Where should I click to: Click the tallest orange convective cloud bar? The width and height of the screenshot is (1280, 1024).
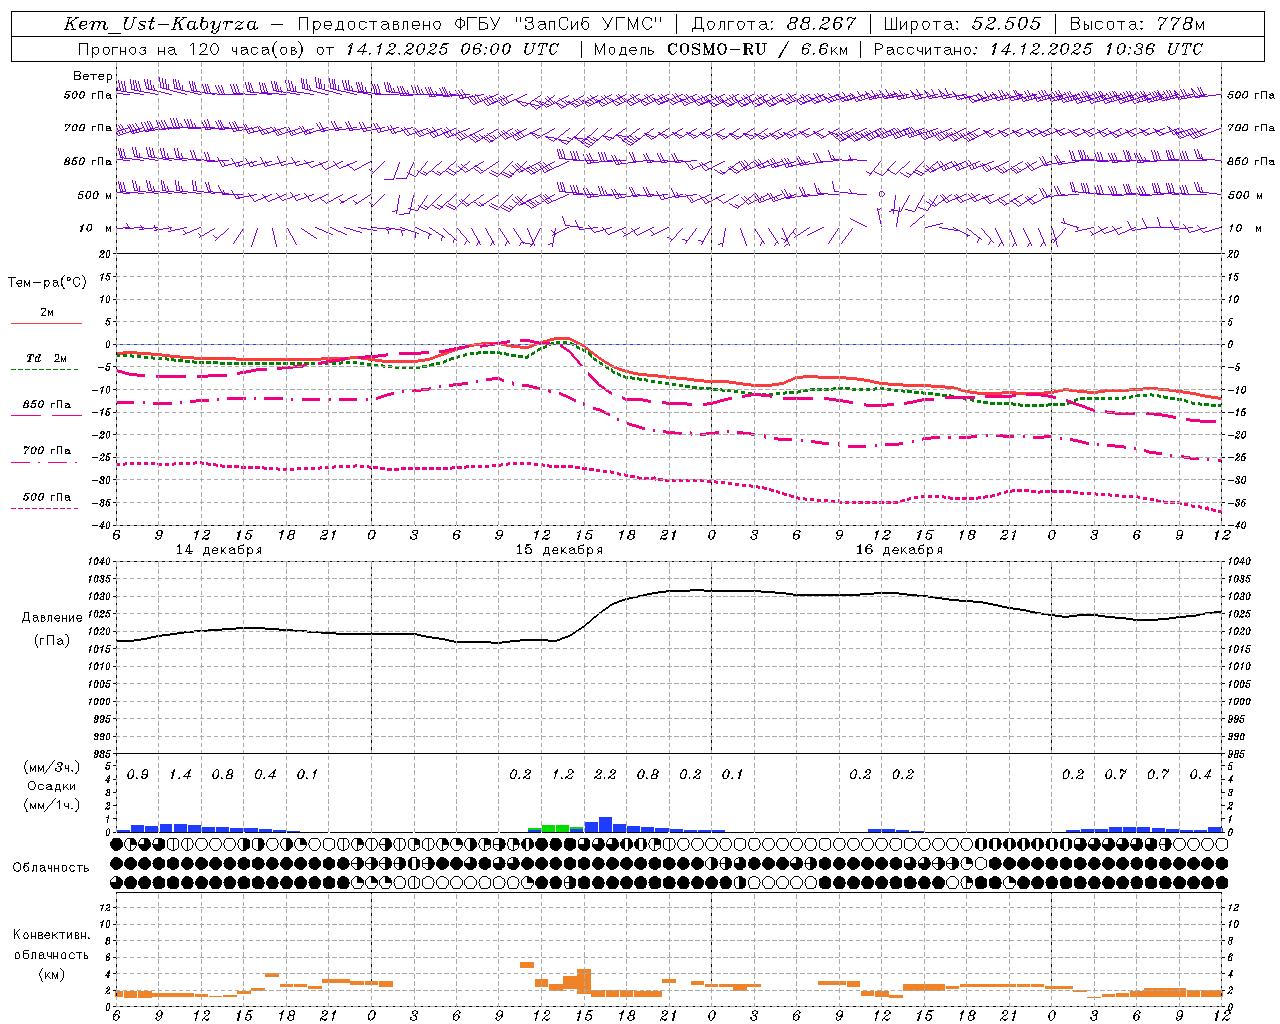click(584, 980)
